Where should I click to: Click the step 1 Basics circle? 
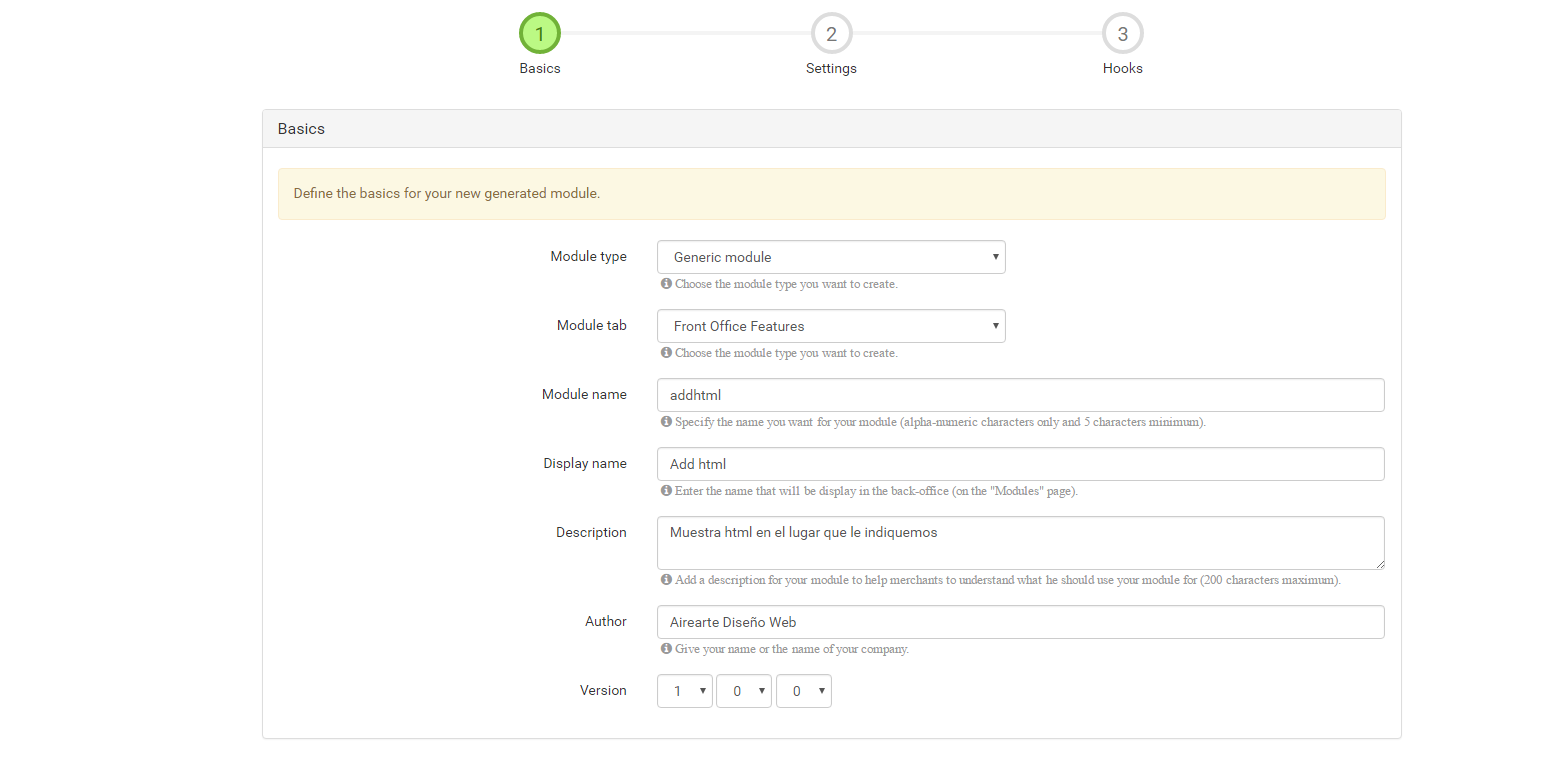click(540, 34)
